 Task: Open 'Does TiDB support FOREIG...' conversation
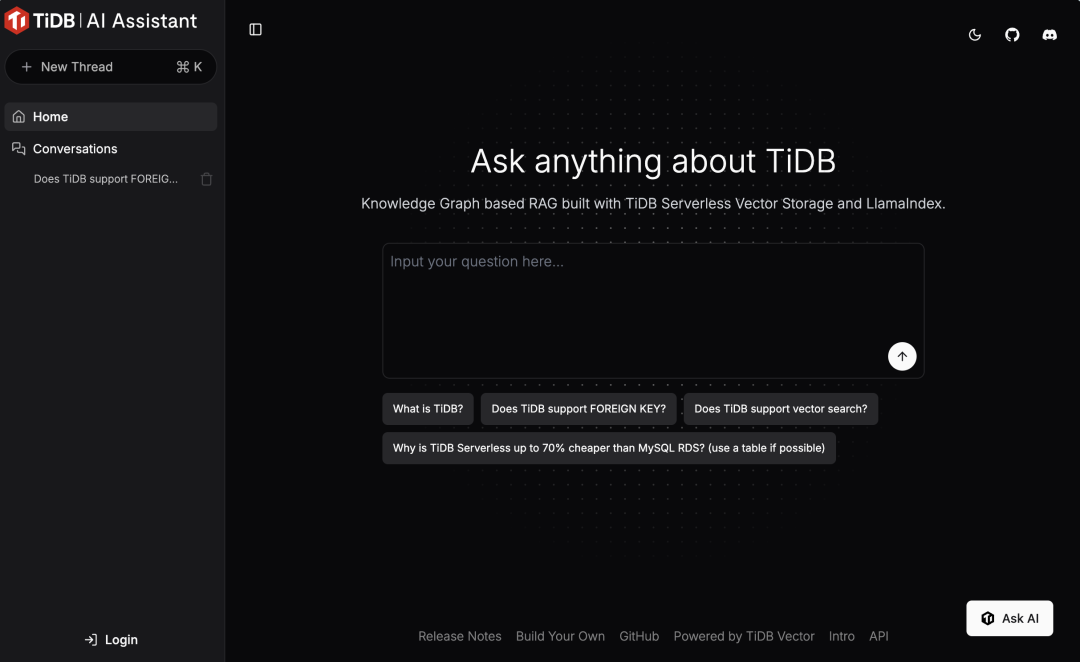[x=105, y=179]
